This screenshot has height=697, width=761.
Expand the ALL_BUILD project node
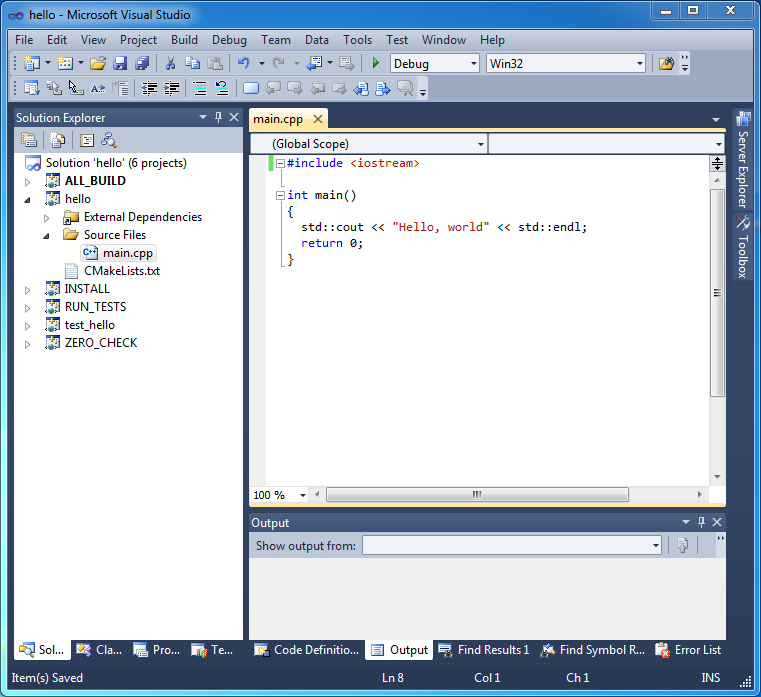28,182
